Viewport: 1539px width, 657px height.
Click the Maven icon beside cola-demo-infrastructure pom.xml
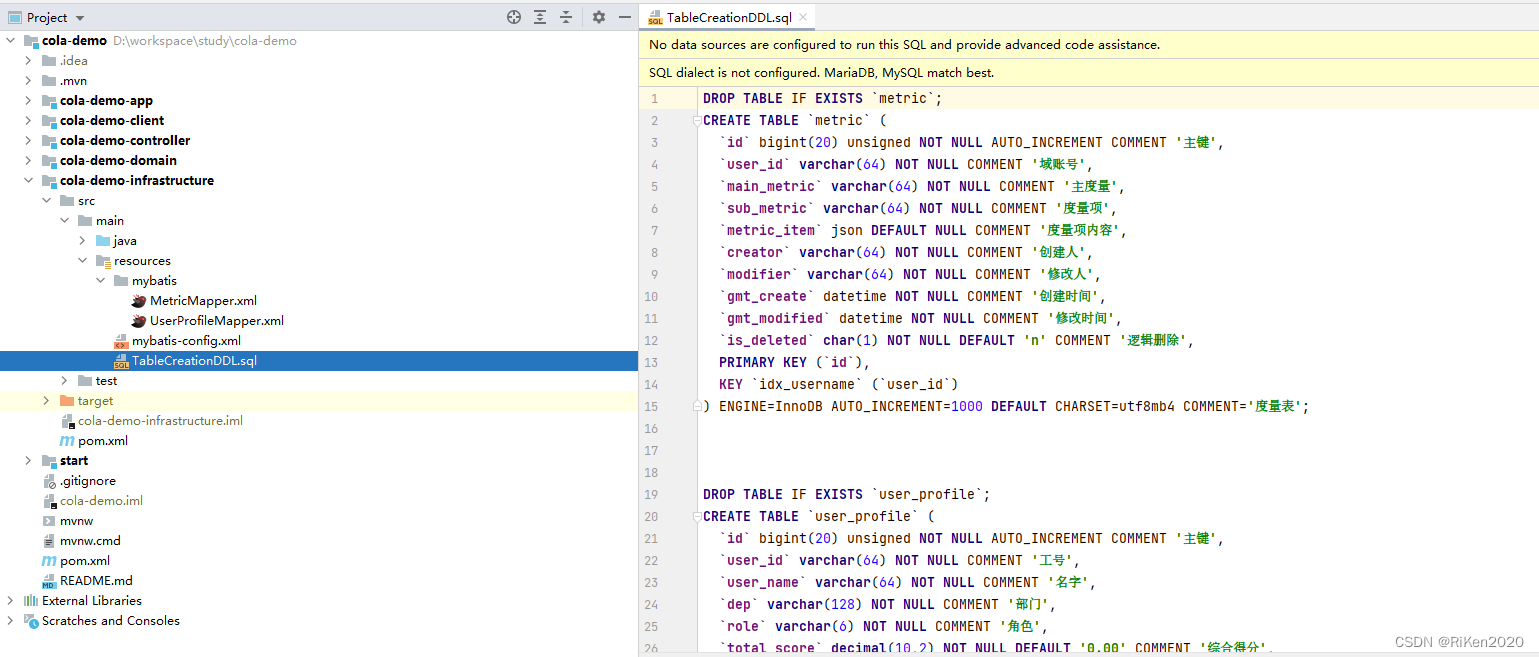67,441
